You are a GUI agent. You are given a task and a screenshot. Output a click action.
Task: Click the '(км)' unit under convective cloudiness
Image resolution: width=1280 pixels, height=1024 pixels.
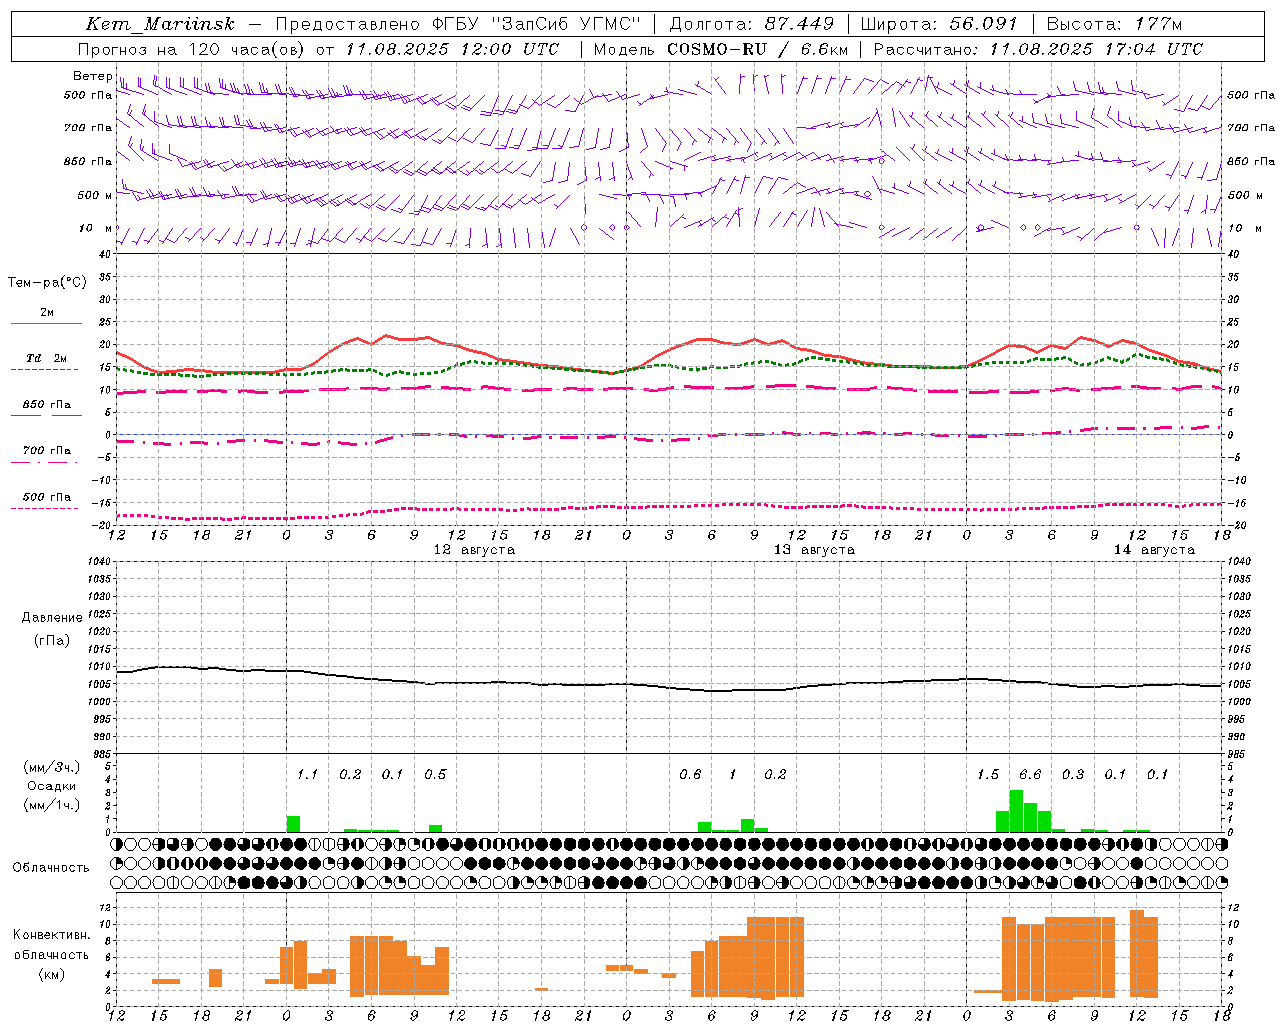pyautogui.click(x=51, y=974)
